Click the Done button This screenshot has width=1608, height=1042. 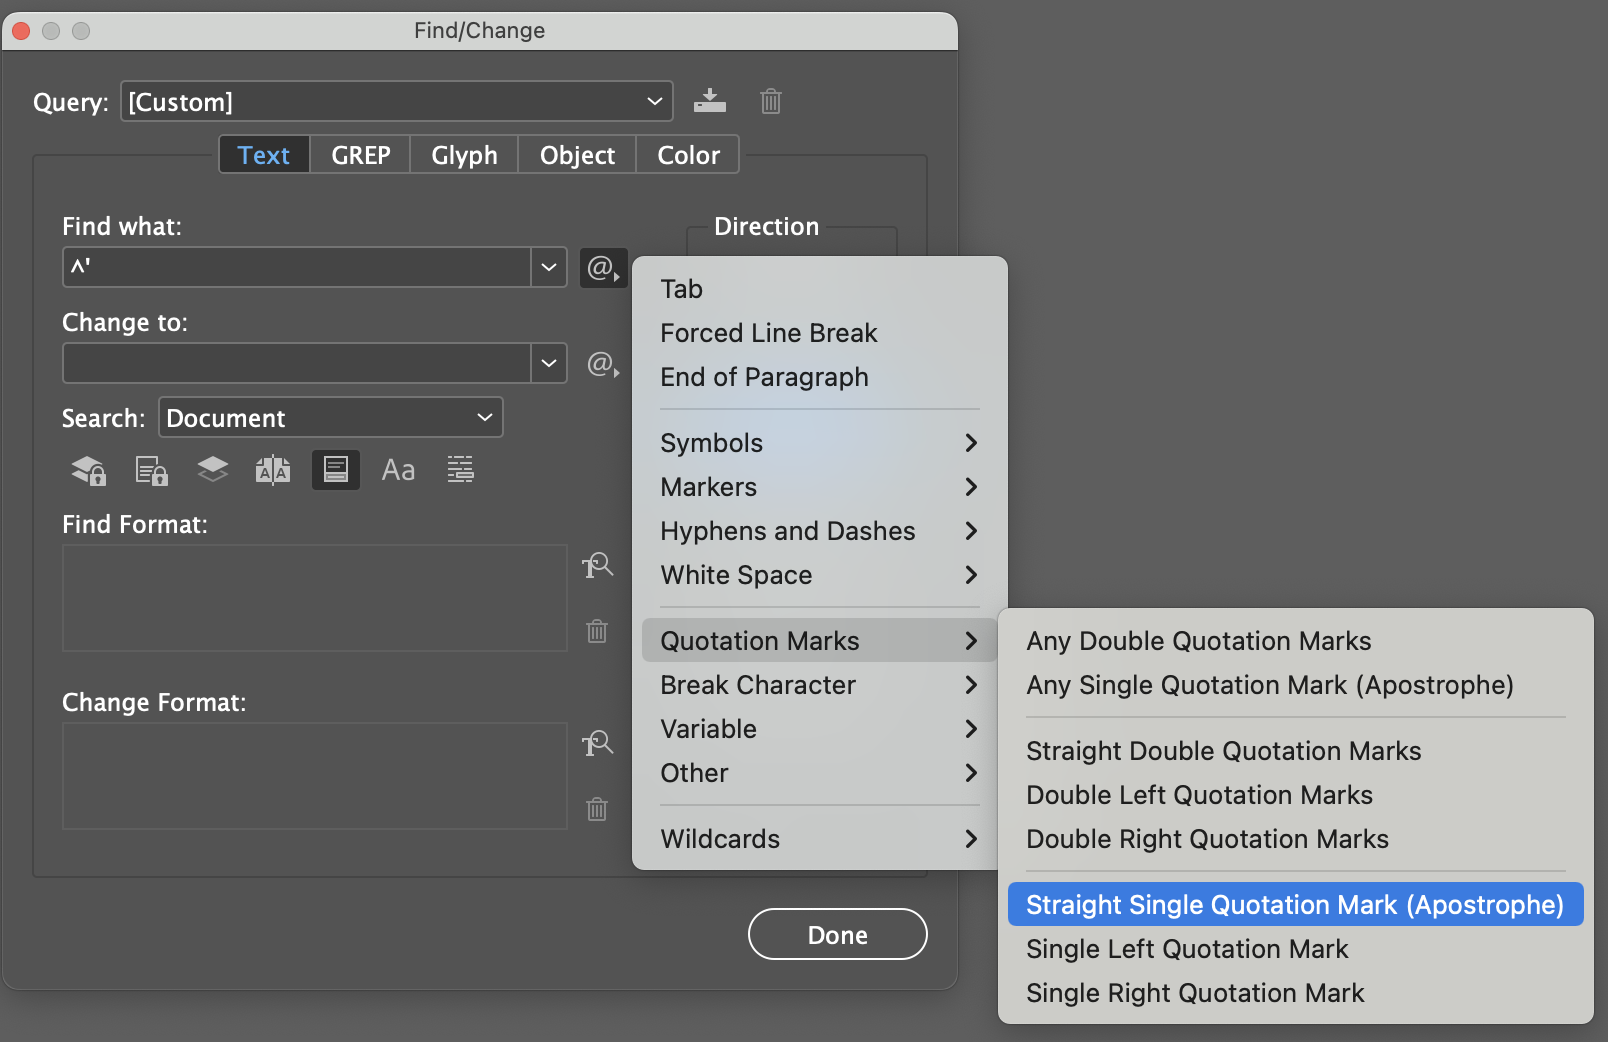[x=837, y=933]
